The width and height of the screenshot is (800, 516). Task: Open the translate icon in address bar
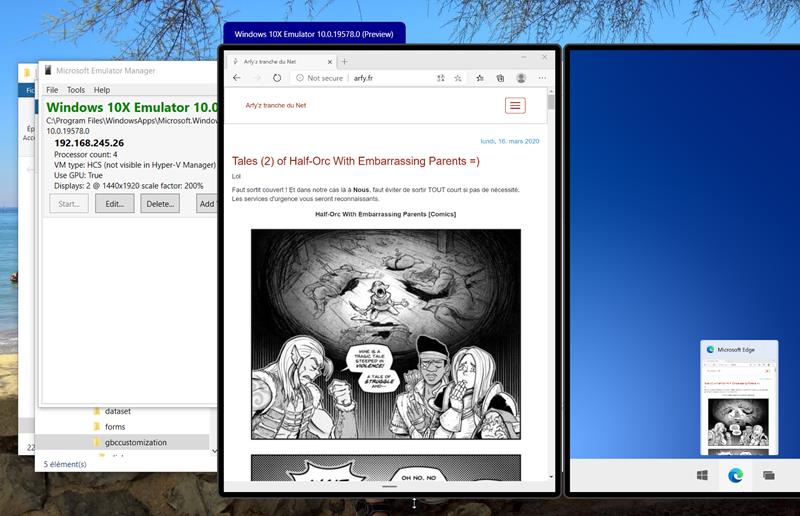point(441,78)
